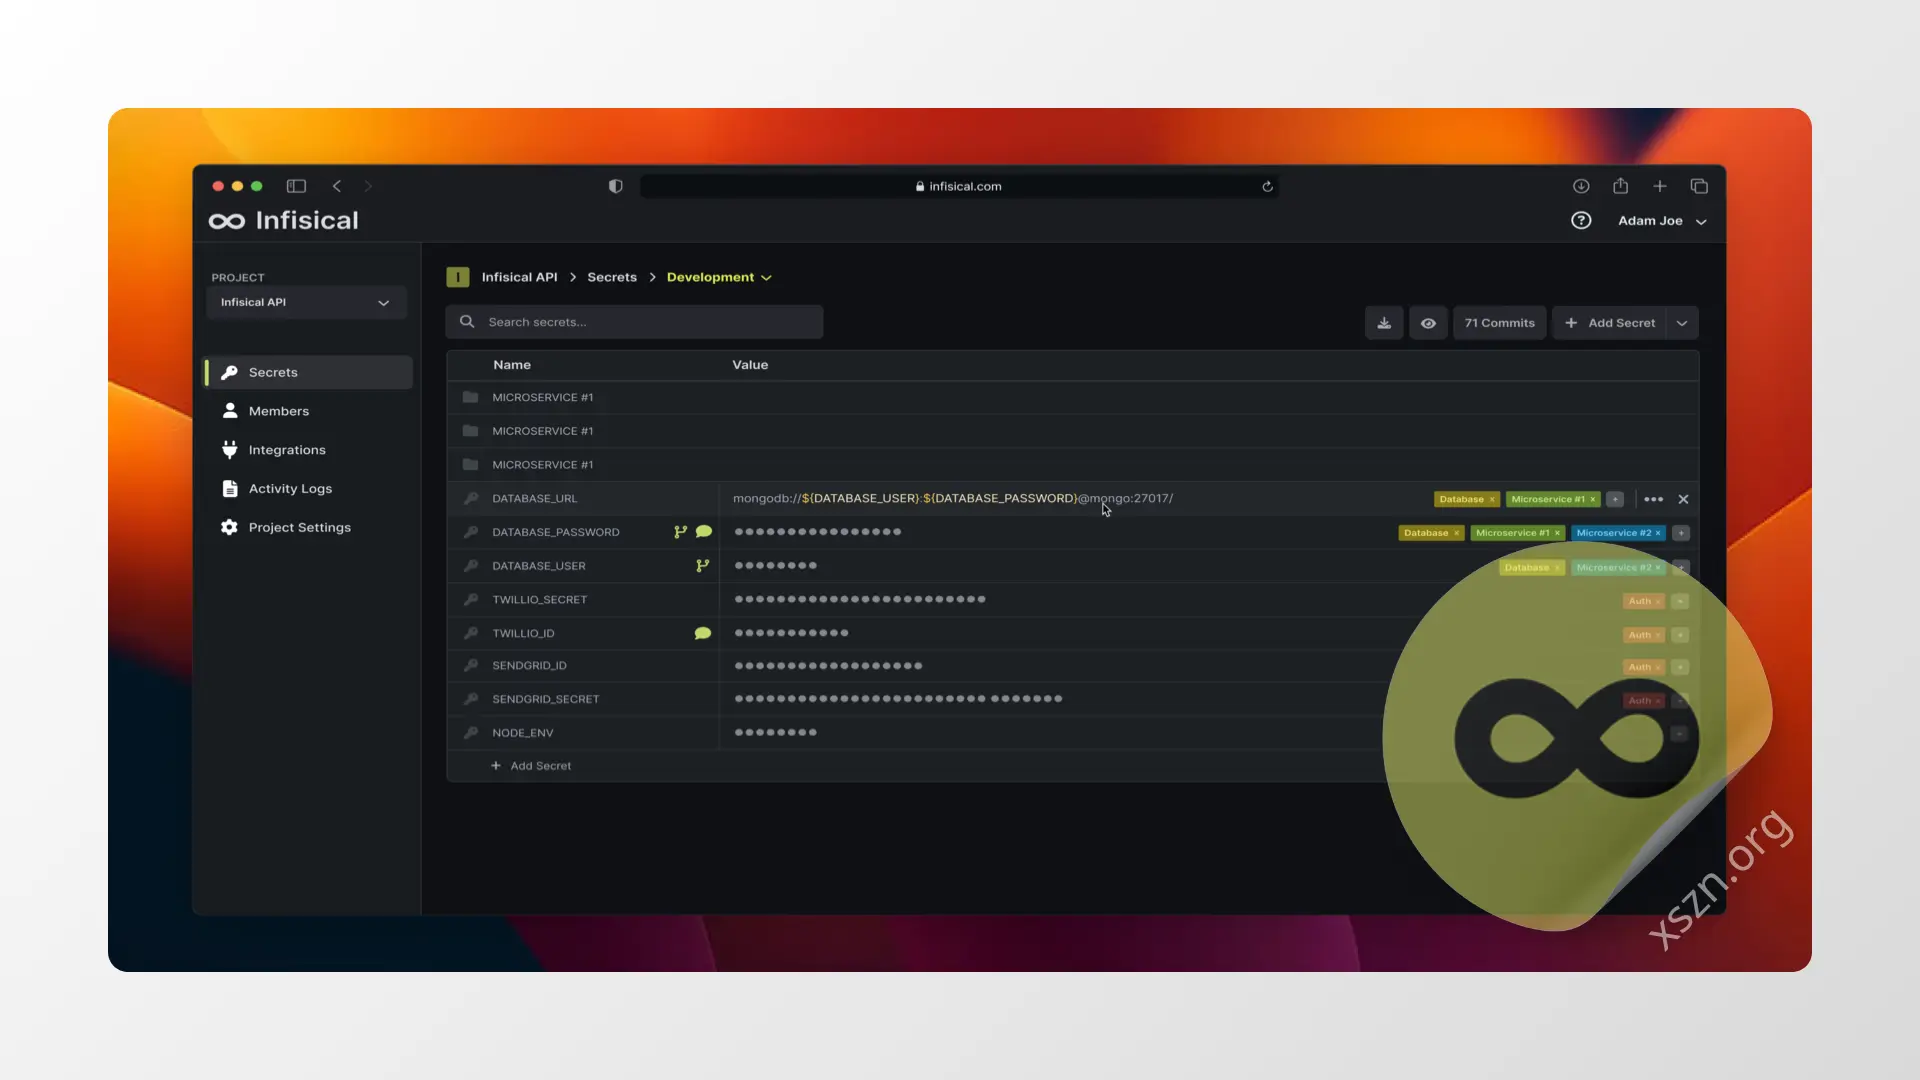Remove Microservice #2 tag from DATABASE_PASSWORD row

1658,533
